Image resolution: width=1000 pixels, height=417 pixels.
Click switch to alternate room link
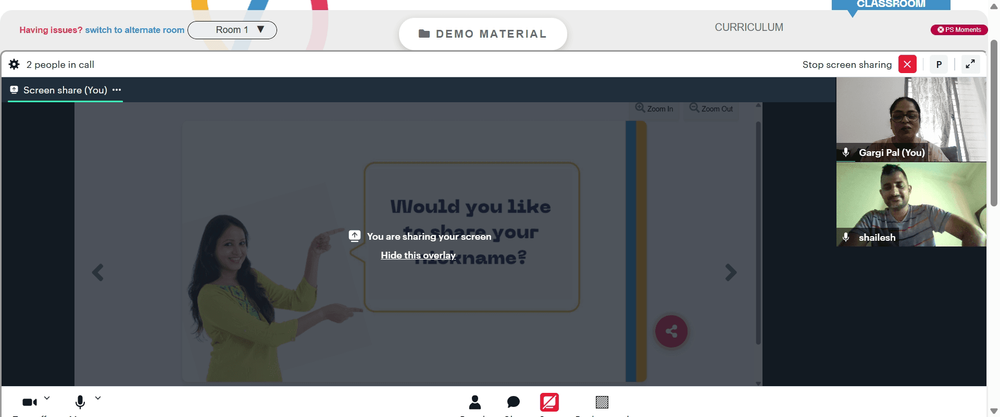click(135, 30)
